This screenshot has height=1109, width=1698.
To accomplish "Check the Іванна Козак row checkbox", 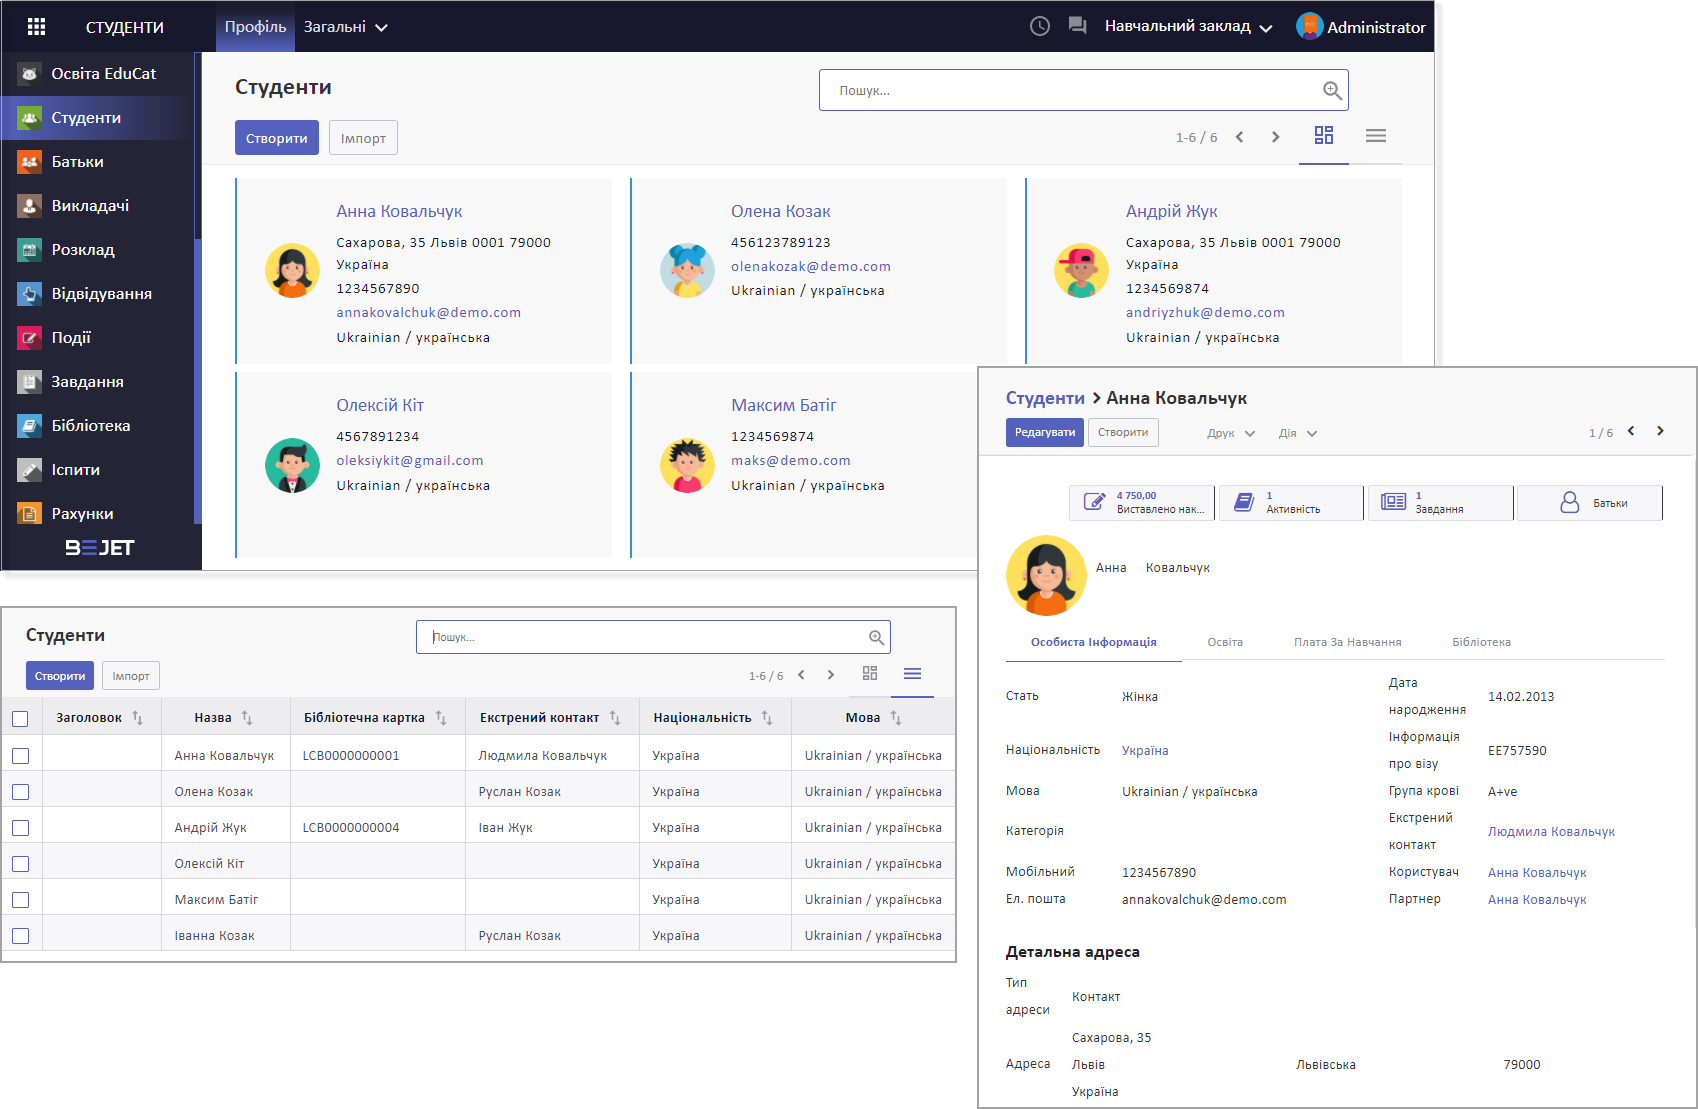I will point(20,936).
